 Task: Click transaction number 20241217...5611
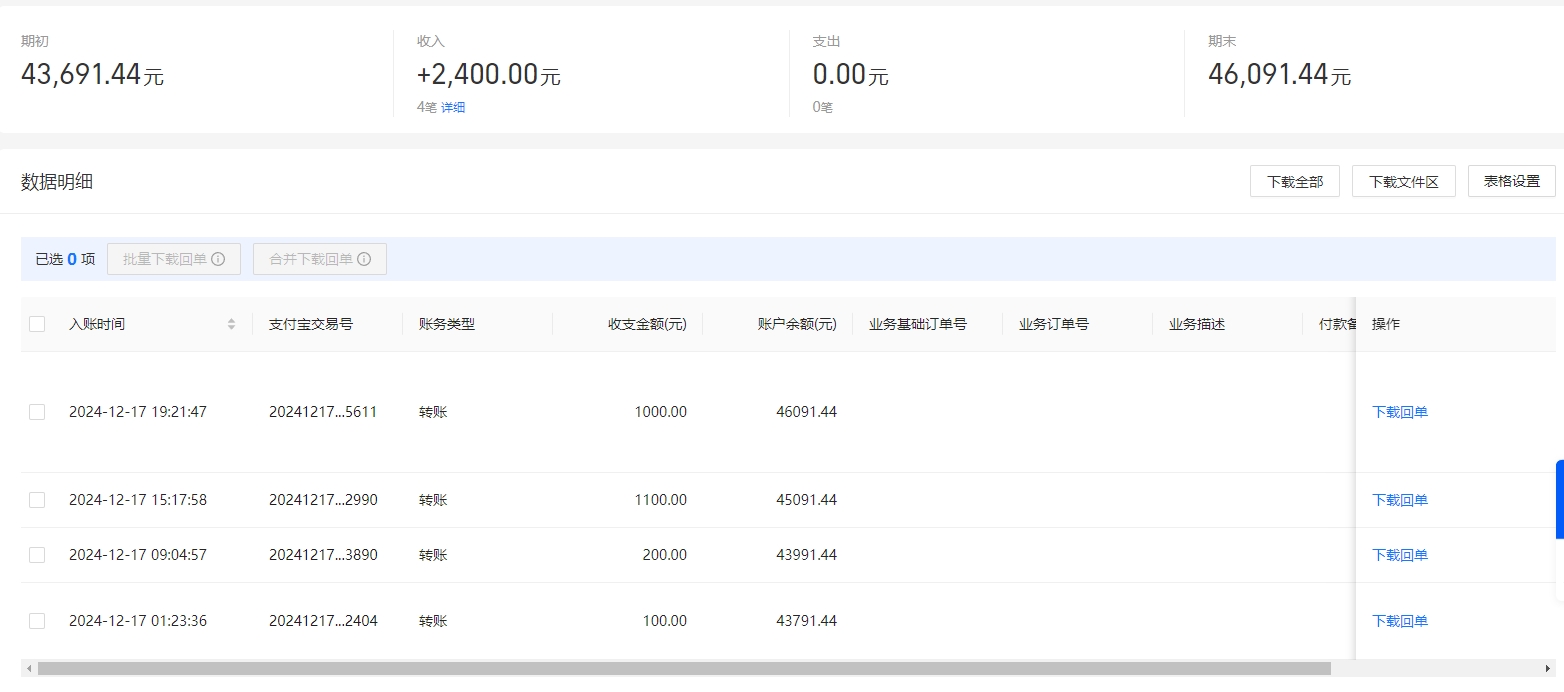[x=323, y=412]
